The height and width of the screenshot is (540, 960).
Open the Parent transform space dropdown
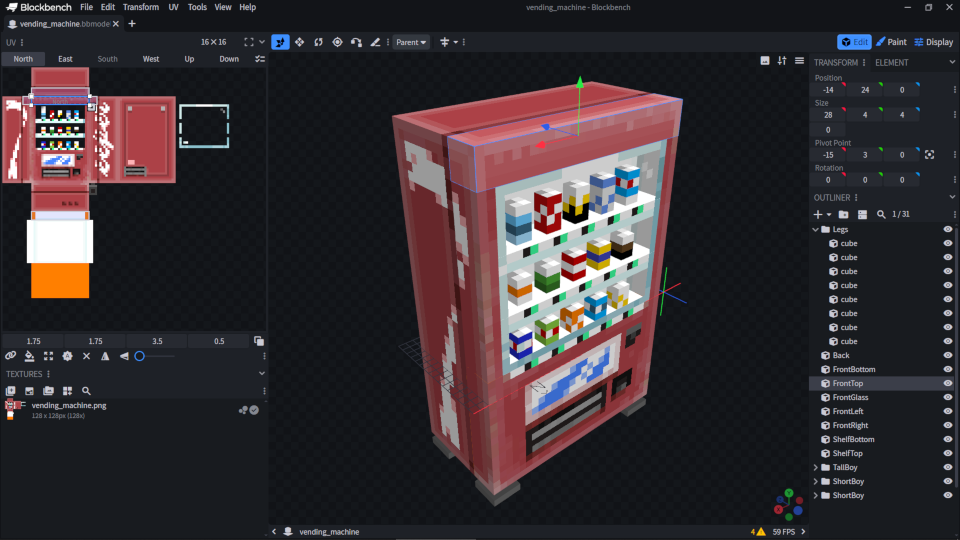tap(411, 42)
